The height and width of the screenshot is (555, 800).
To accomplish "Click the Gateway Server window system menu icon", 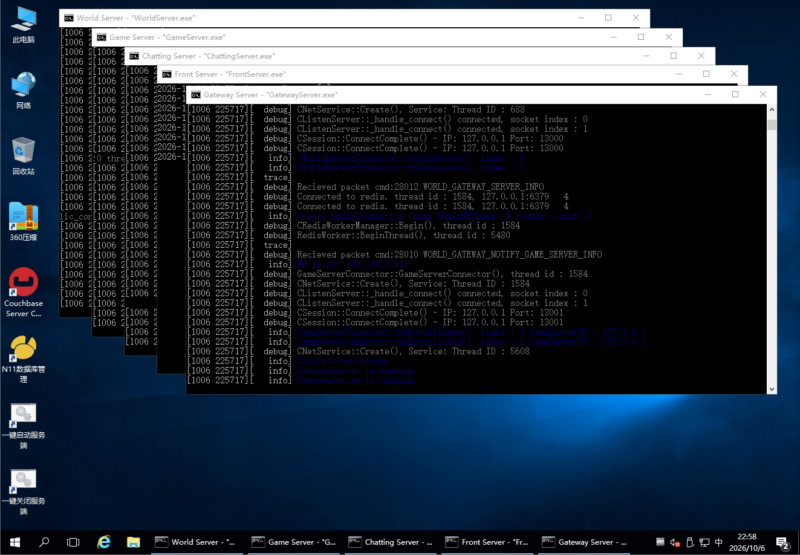I will 196,95.
